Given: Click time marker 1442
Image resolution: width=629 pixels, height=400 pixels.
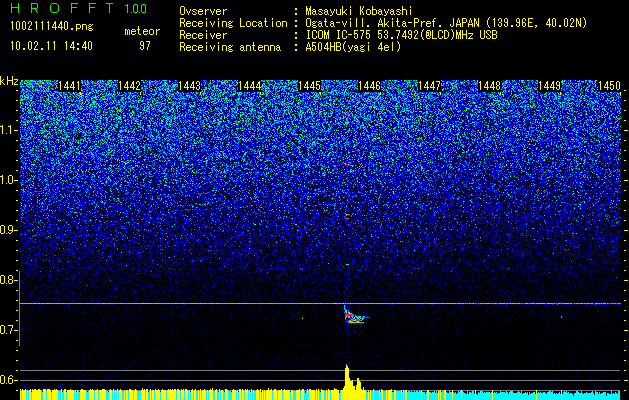Looking at the screenshot, I should coord(130,86).
